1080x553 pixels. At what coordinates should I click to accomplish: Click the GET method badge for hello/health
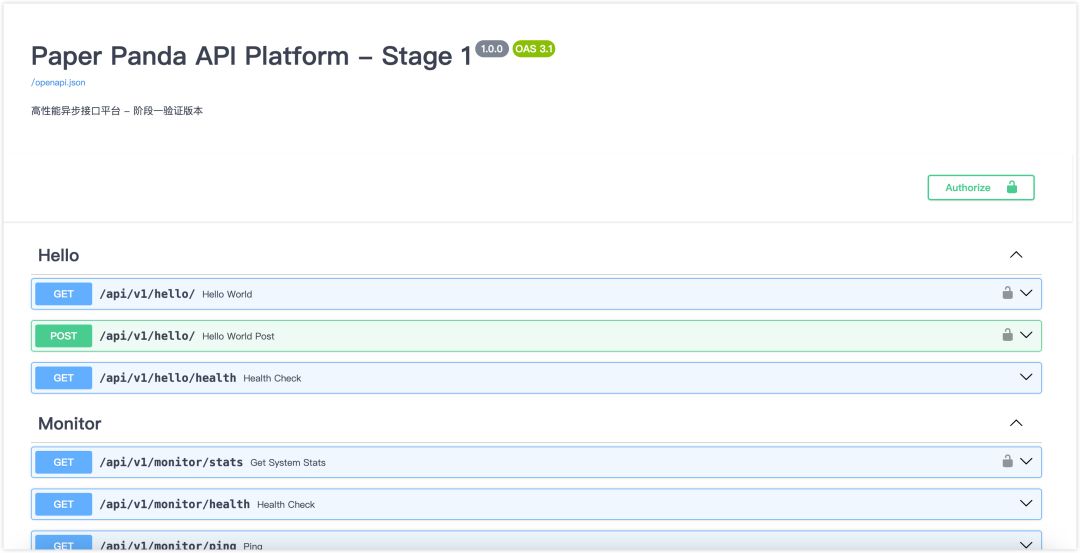pyautogui.click(x=63, y=378)
